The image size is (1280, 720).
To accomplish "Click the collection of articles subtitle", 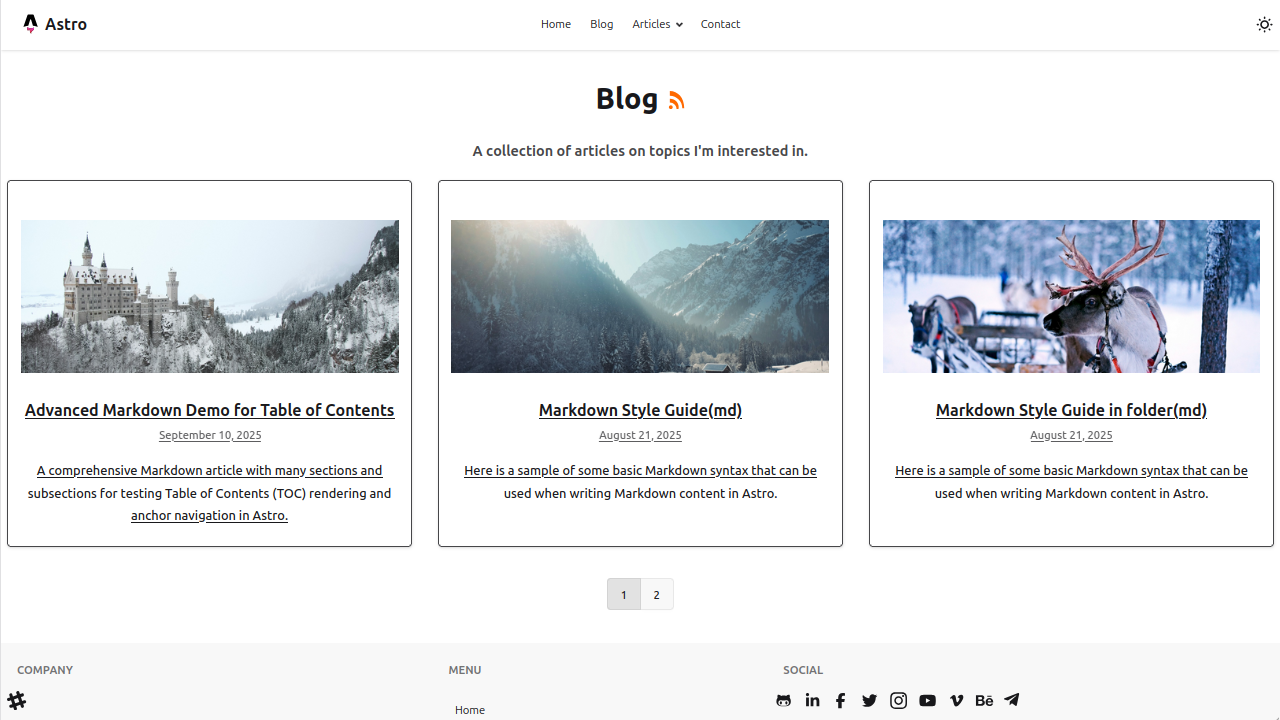I will [640, 151].
